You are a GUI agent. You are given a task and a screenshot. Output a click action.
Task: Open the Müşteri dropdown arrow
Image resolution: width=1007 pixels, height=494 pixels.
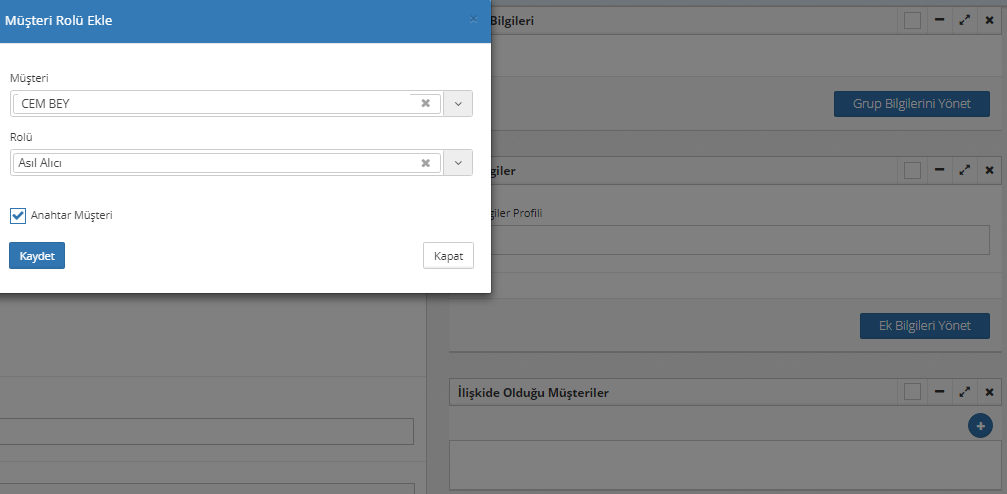pyautogui.click(x=458, y=103)
